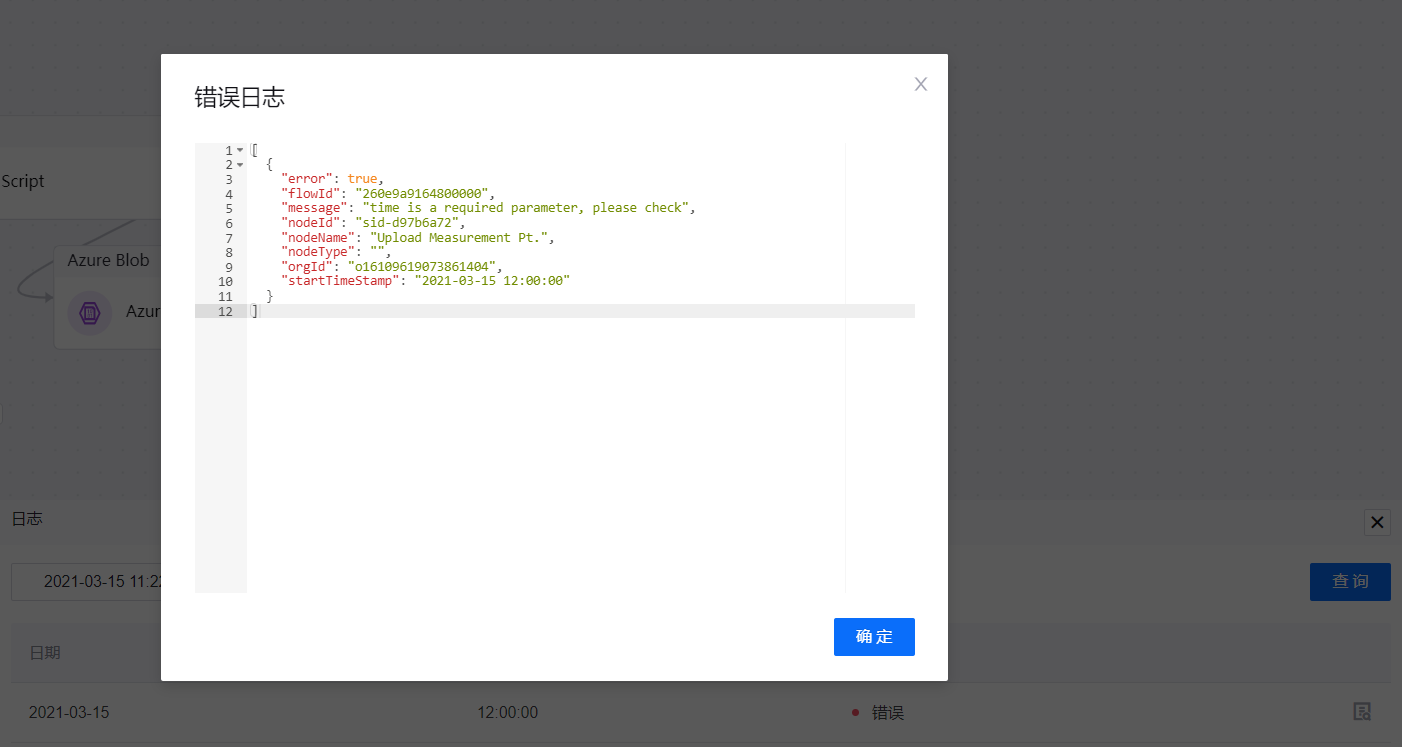Close the 日志 panel with its X button
Screen dimensions: 1402x747
[x=1377, y=522]
